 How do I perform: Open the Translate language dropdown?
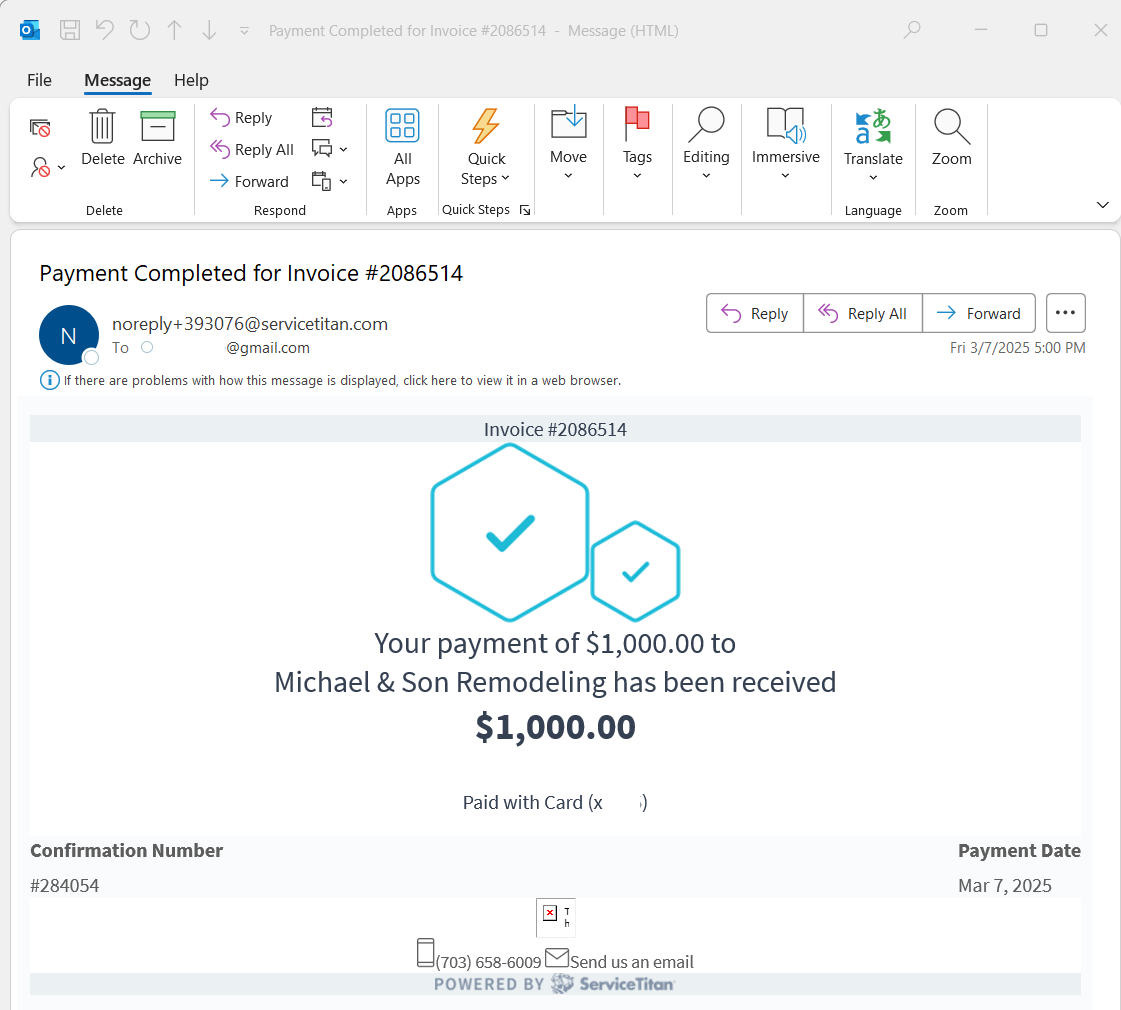[x=873, y=168]
